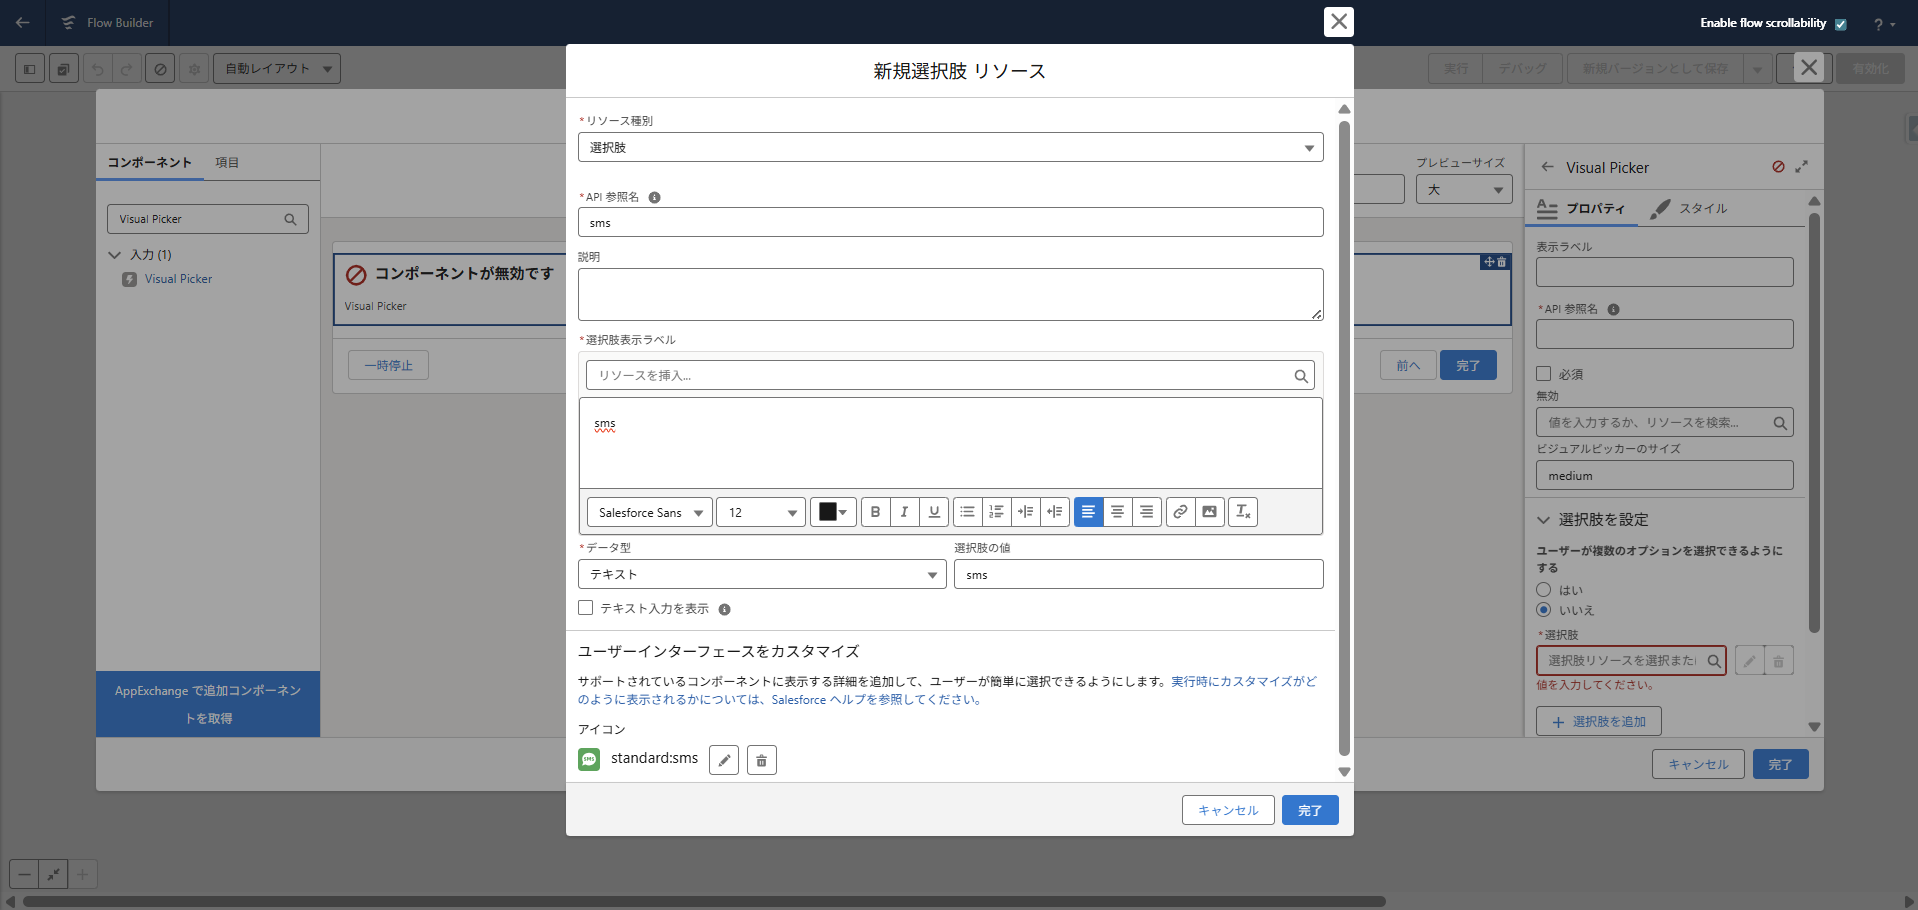The image size is (1918, 910).
Task: Insert a hyperlink in the label
Action: (1180, 512)
